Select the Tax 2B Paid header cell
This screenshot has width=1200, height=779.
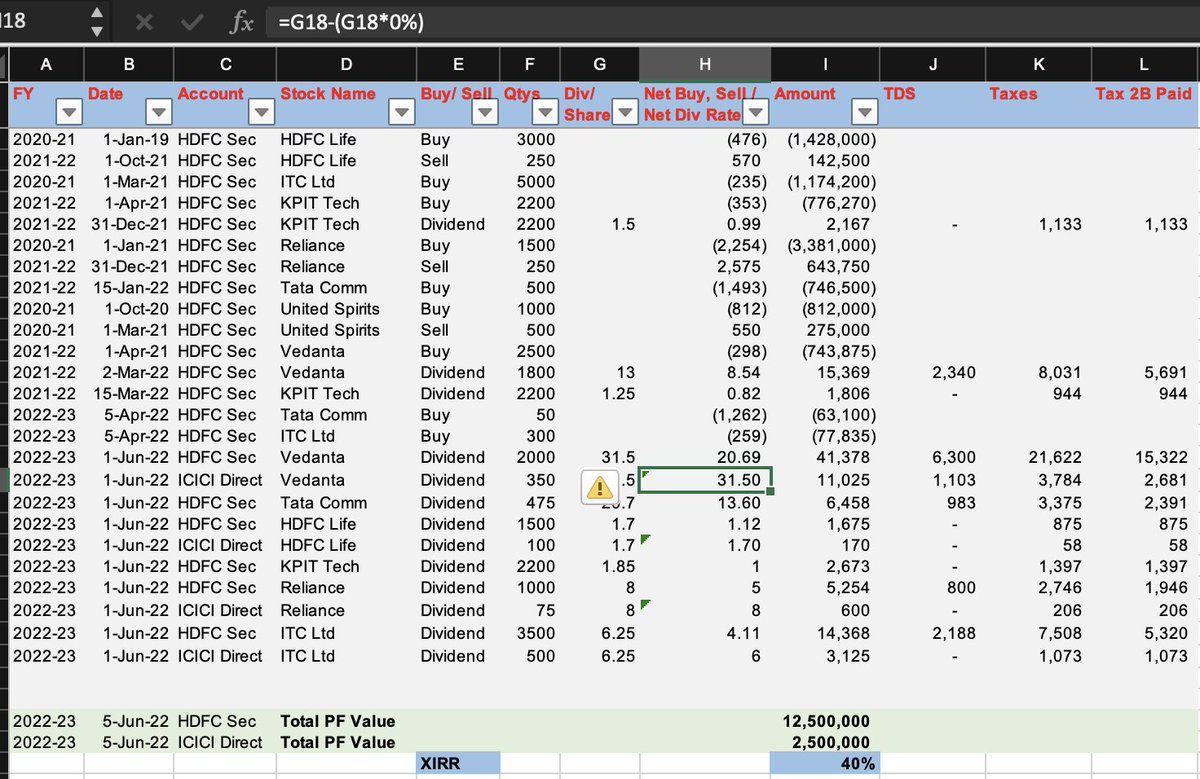[x=1146, y=104]
